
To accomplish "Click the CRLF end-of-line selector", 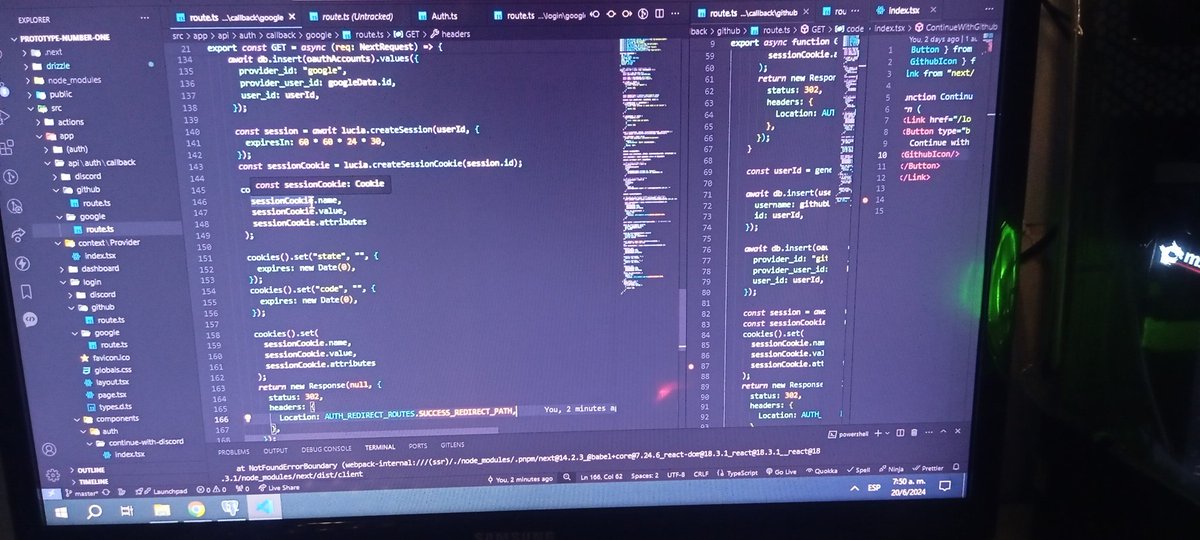I will [x=701, y=472].
